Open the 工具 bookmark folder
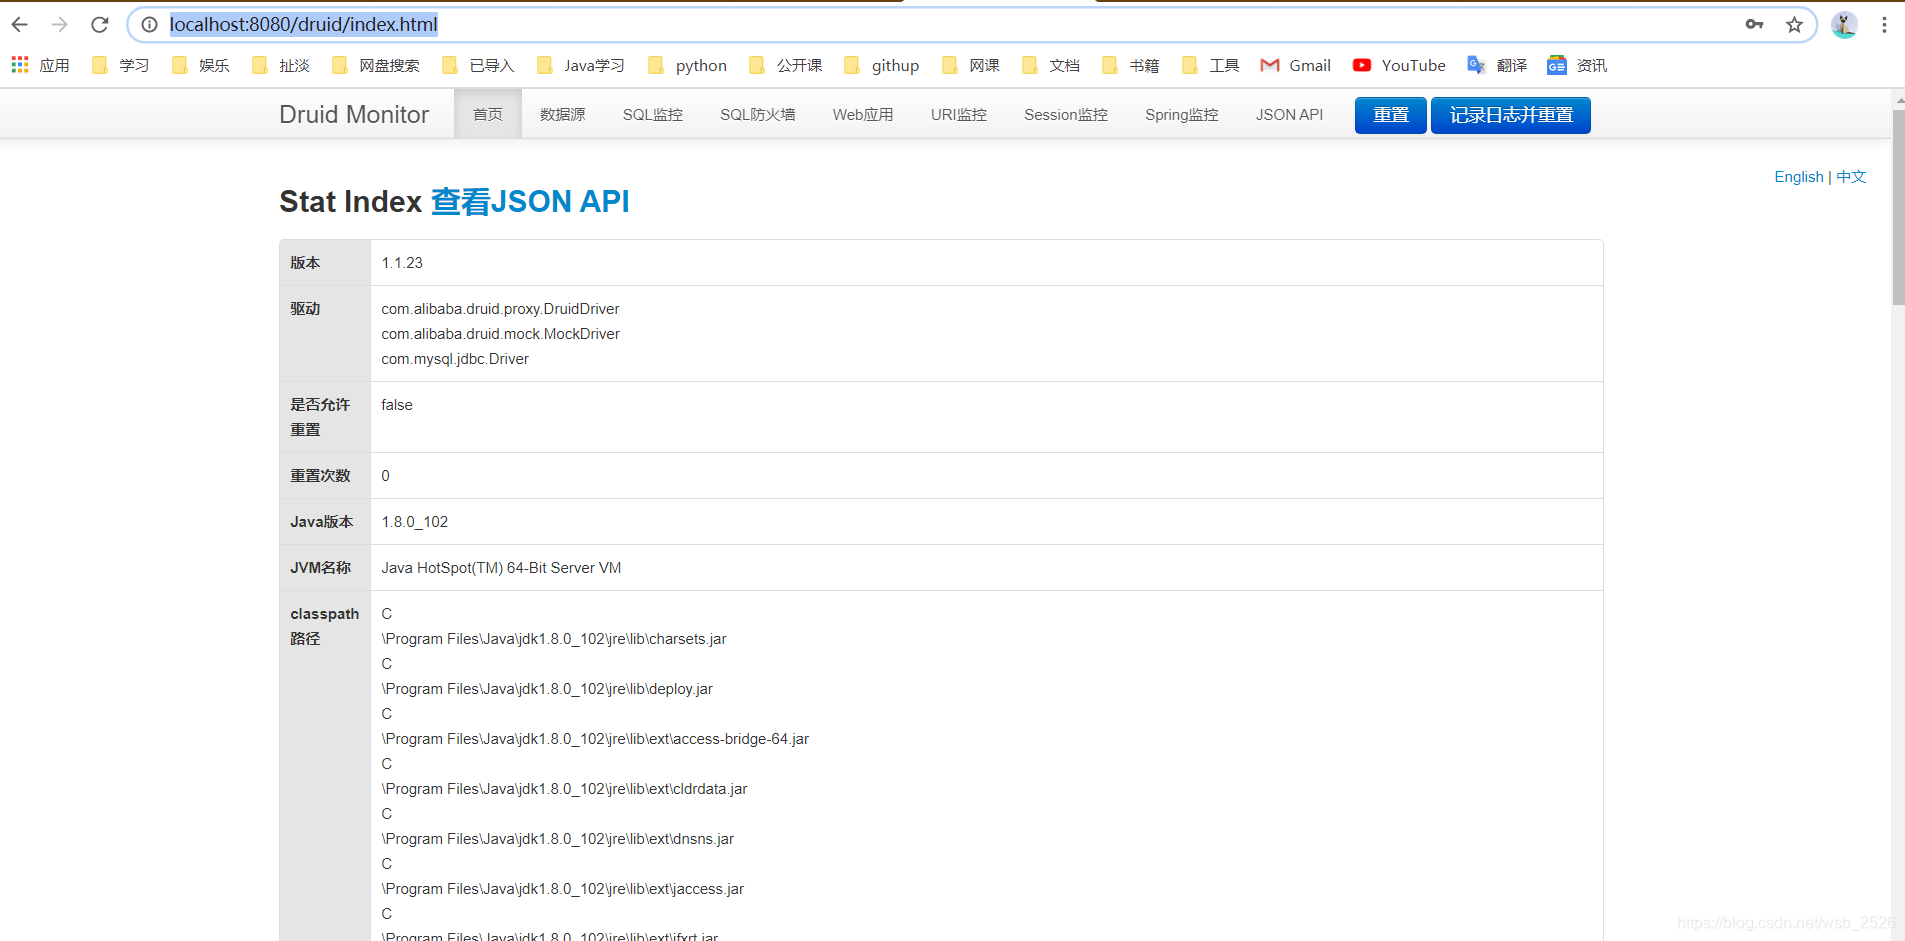 tap(1210, 65)
